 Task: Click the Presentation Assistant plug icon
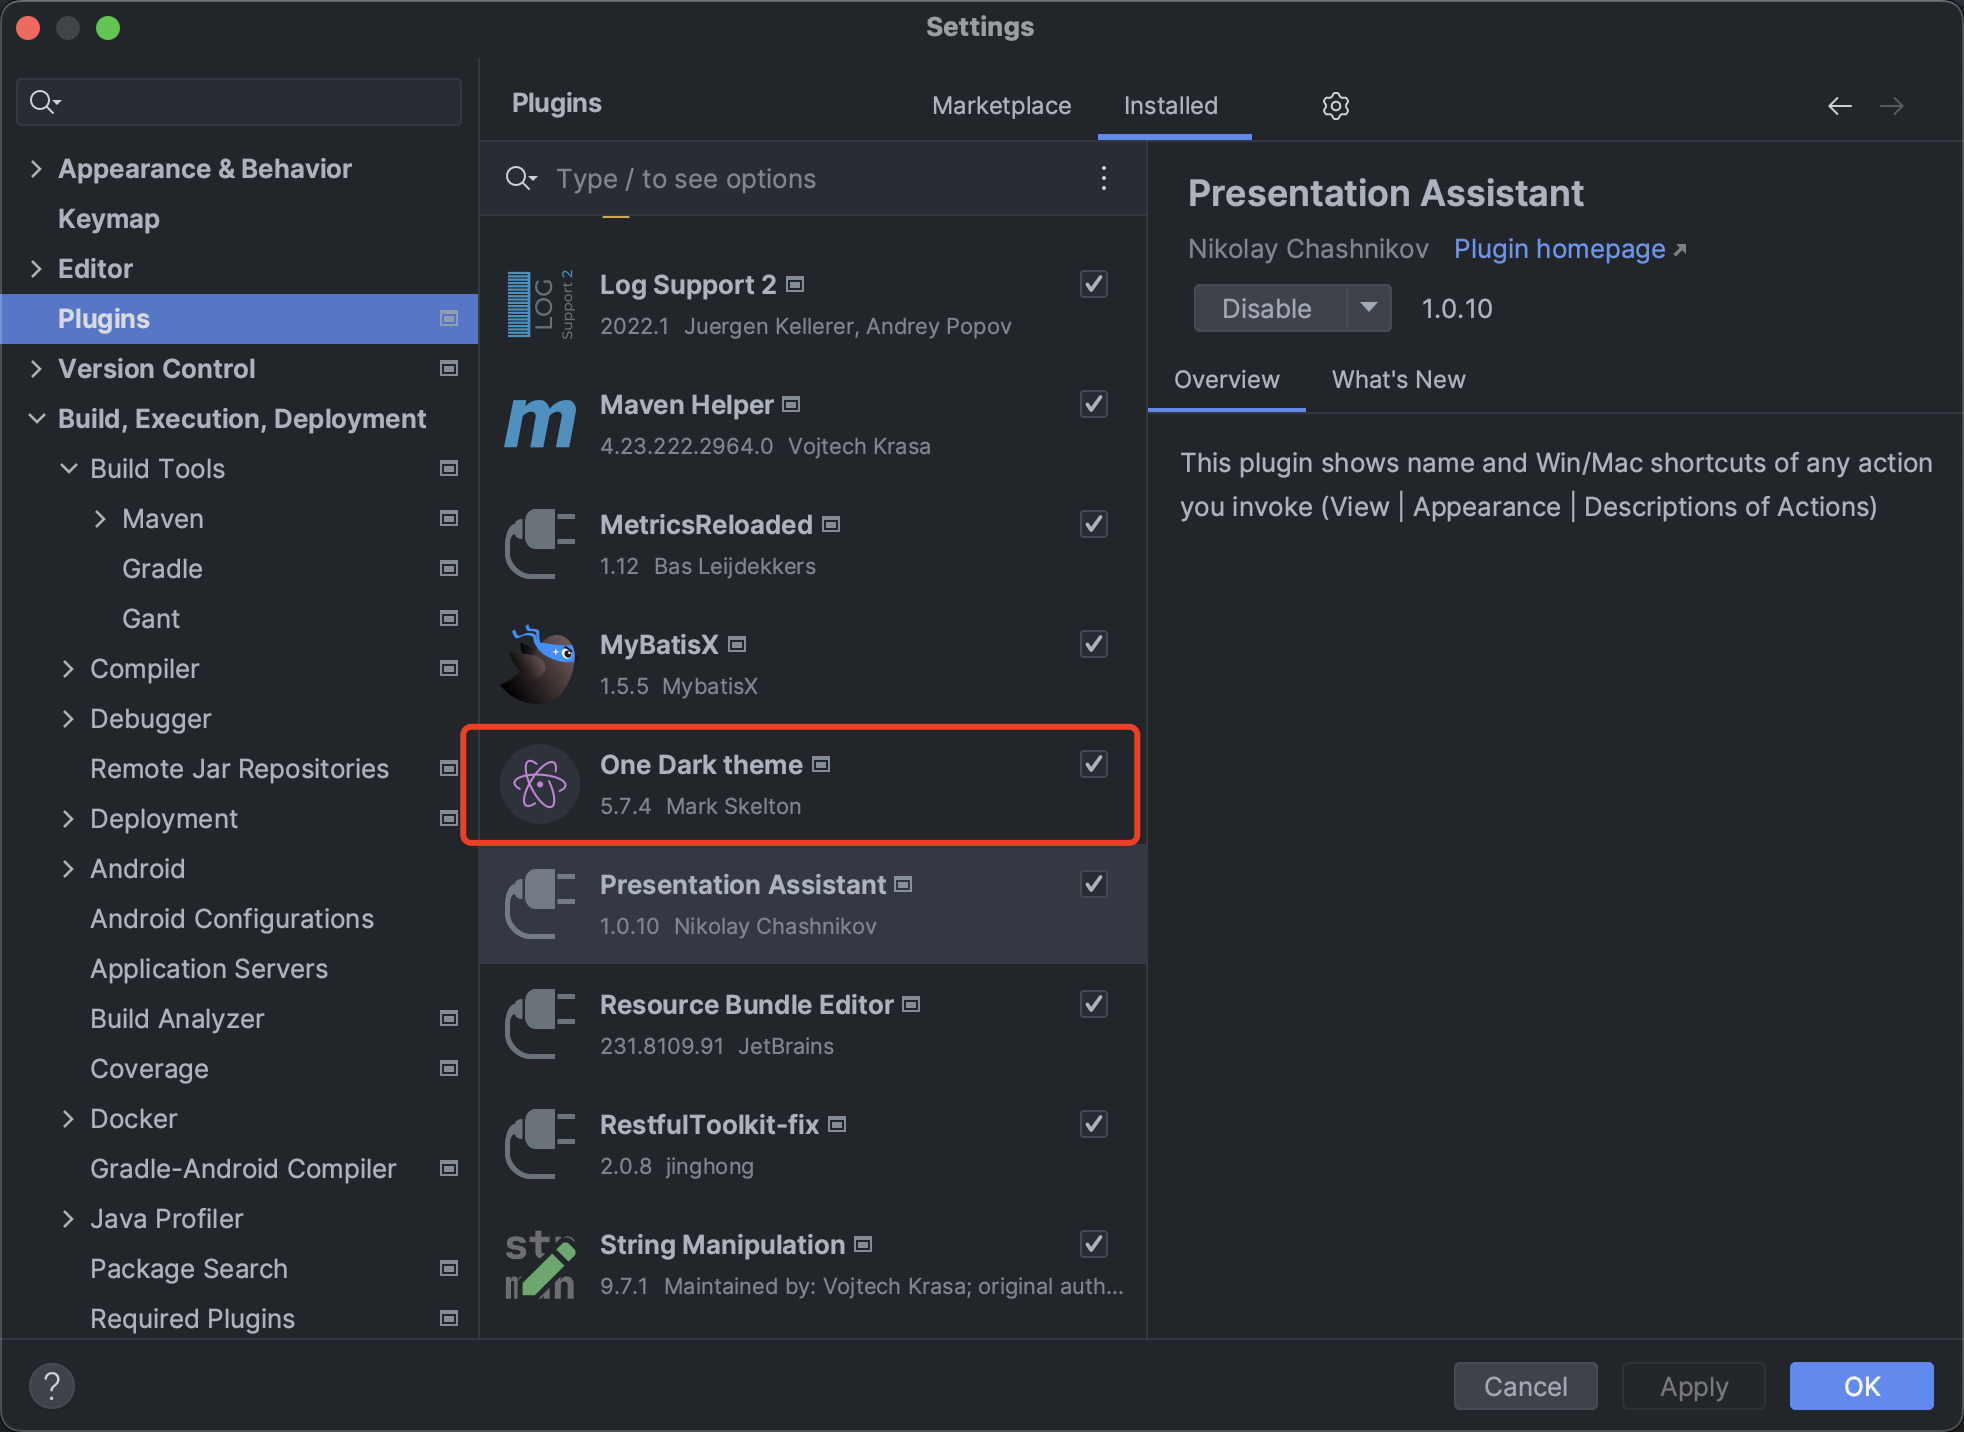(540, 904)
